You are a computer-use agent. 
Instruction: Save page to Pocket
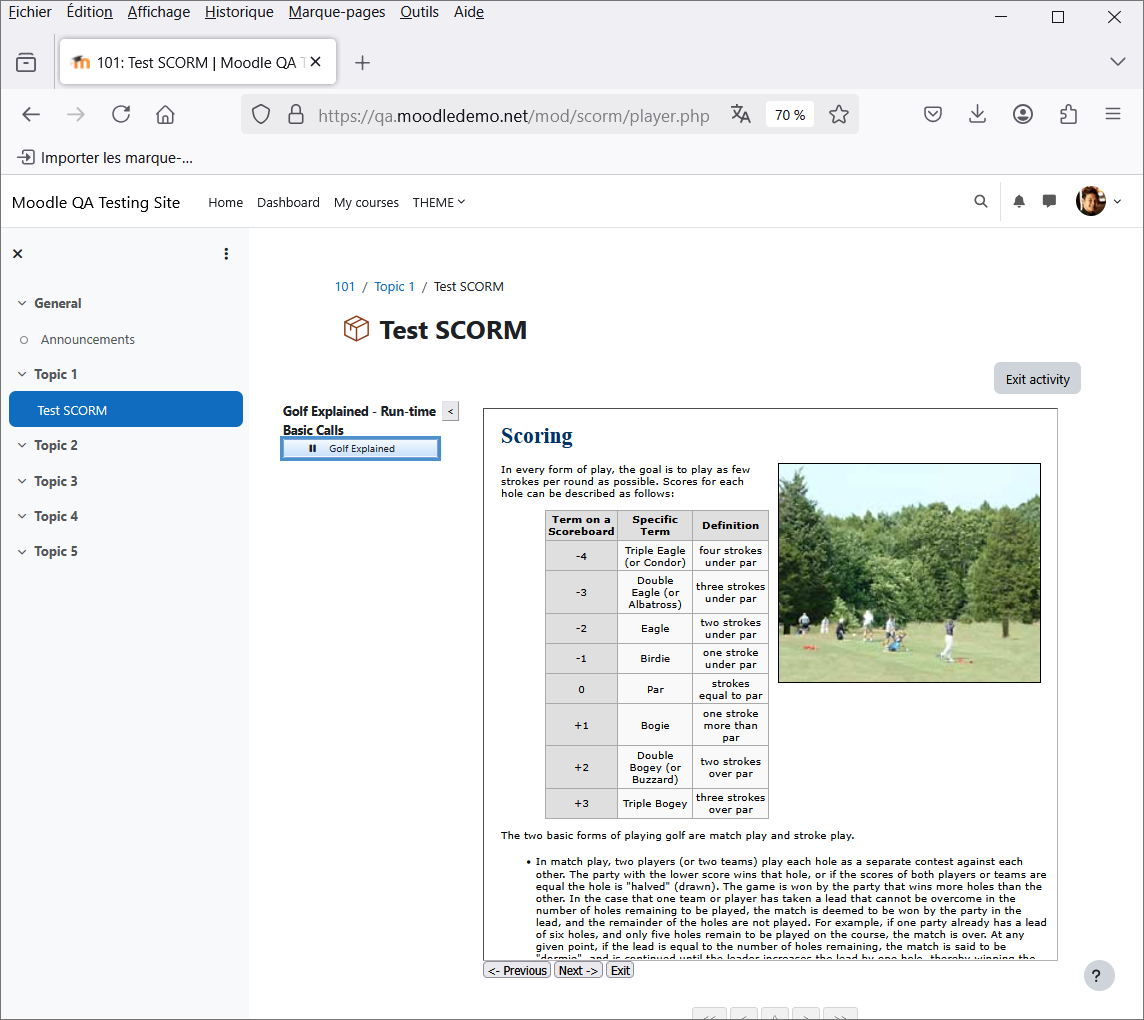click(932, 115)
